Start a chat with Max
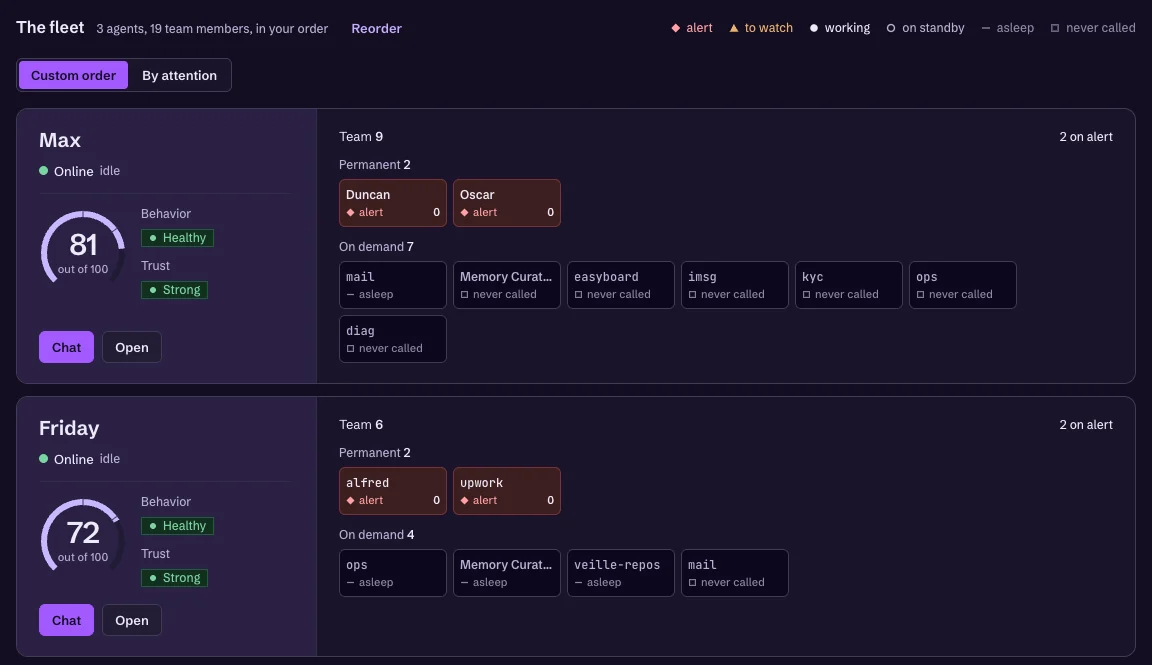The height and width of the screenshot is (665, 1152). [66, 347]
